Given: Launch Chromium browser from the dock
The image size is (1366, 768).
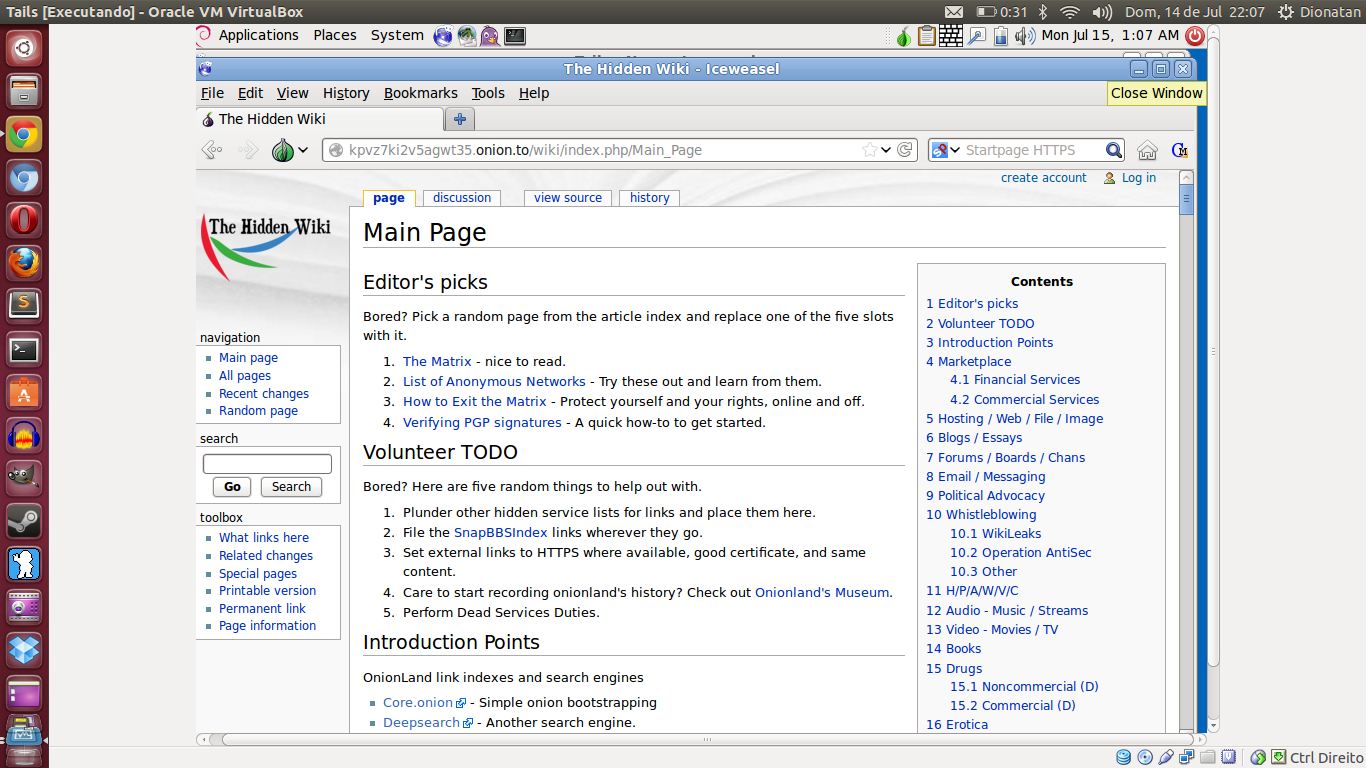Looking at the screenshot, I should click(24, 178).
